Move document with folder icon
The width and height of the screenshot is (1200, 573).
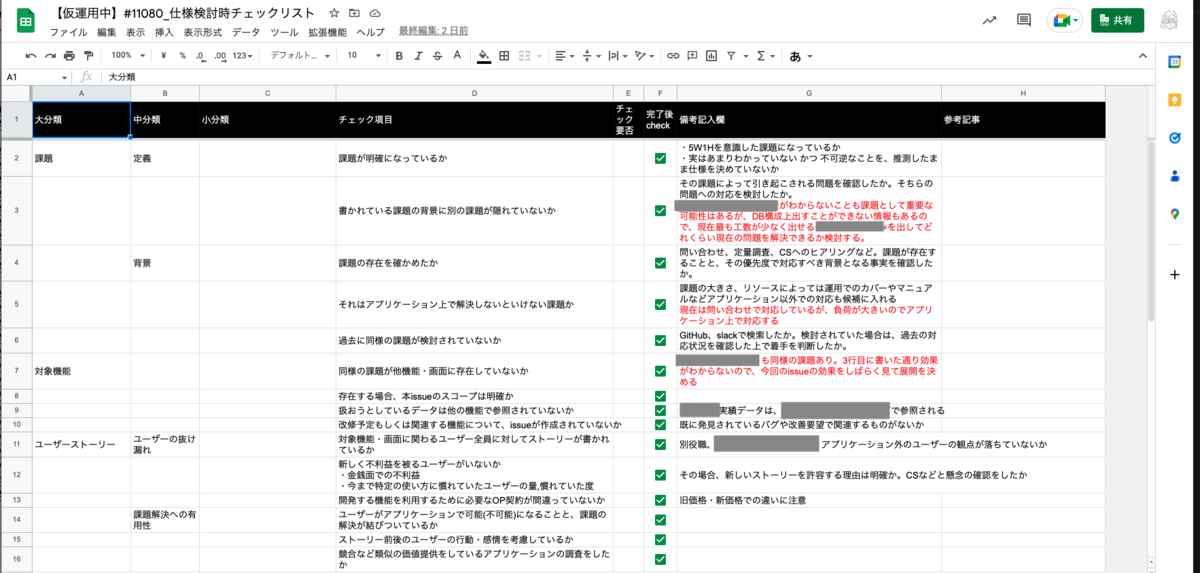355,13
